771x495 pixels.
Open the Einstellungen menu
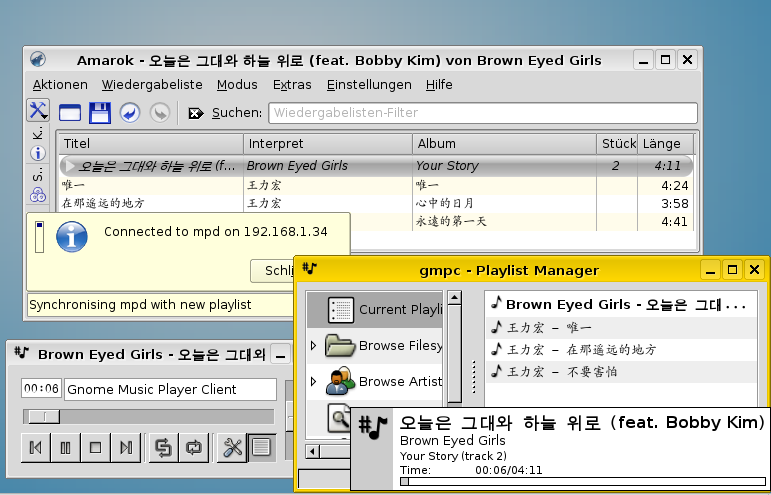coord(369,85)
